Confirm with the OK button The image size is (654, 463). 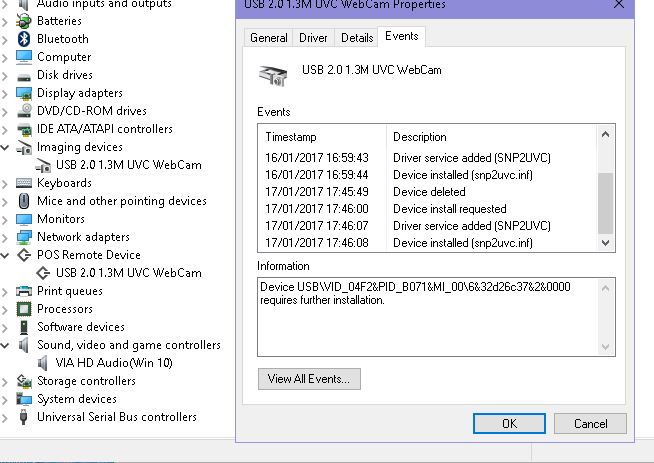pos(509,423)
